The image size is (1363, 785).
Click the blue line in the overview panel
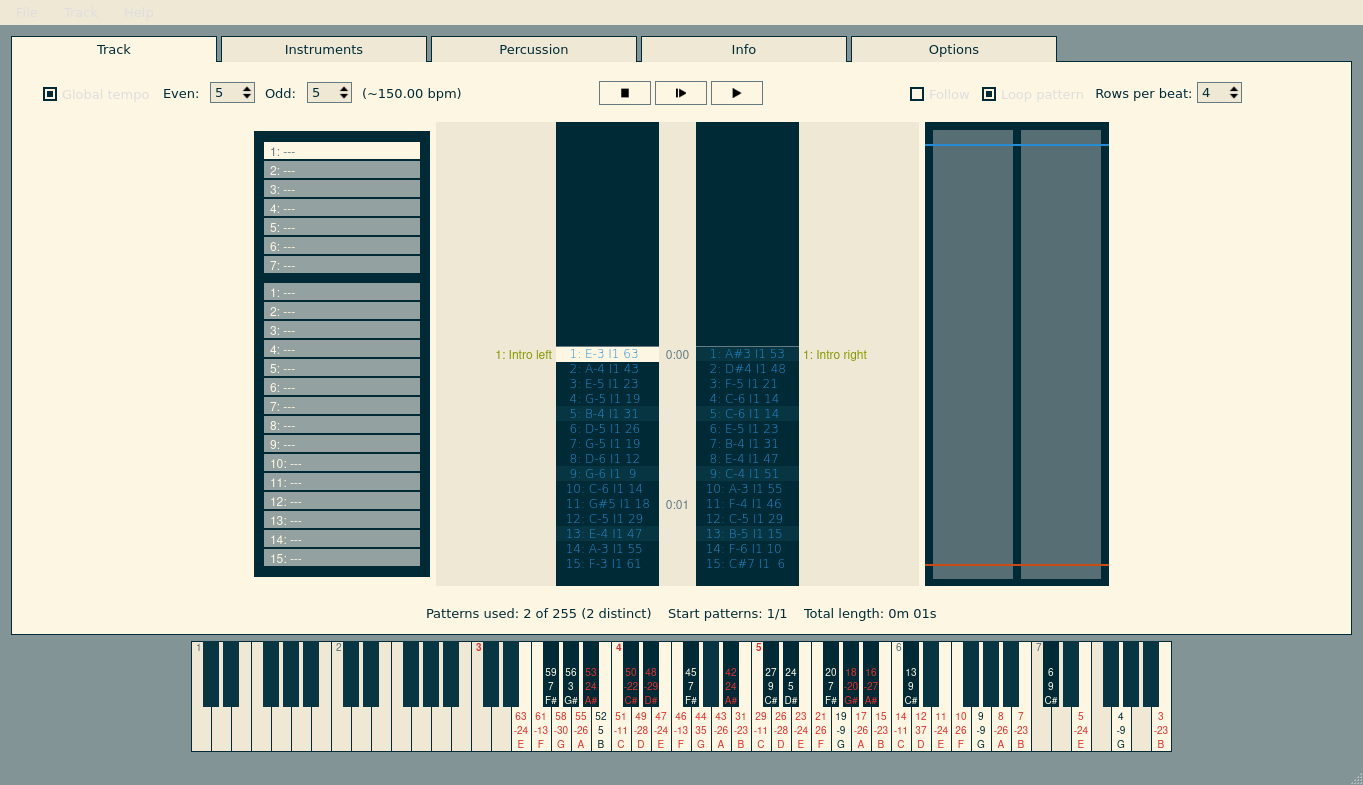tap(1017, 145)
